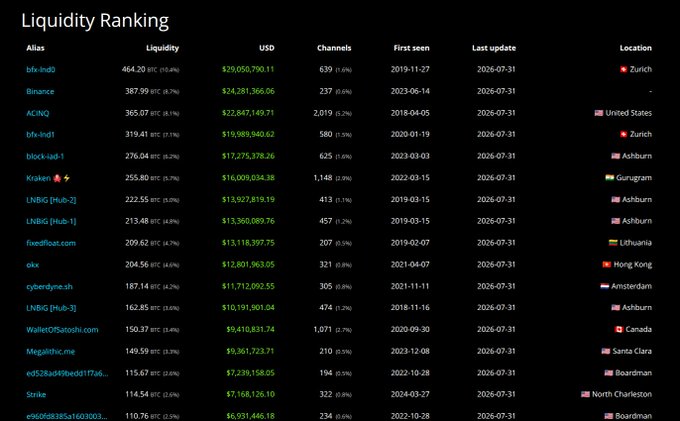
Task: Click the USD column header
Action: tap(267, 48)
